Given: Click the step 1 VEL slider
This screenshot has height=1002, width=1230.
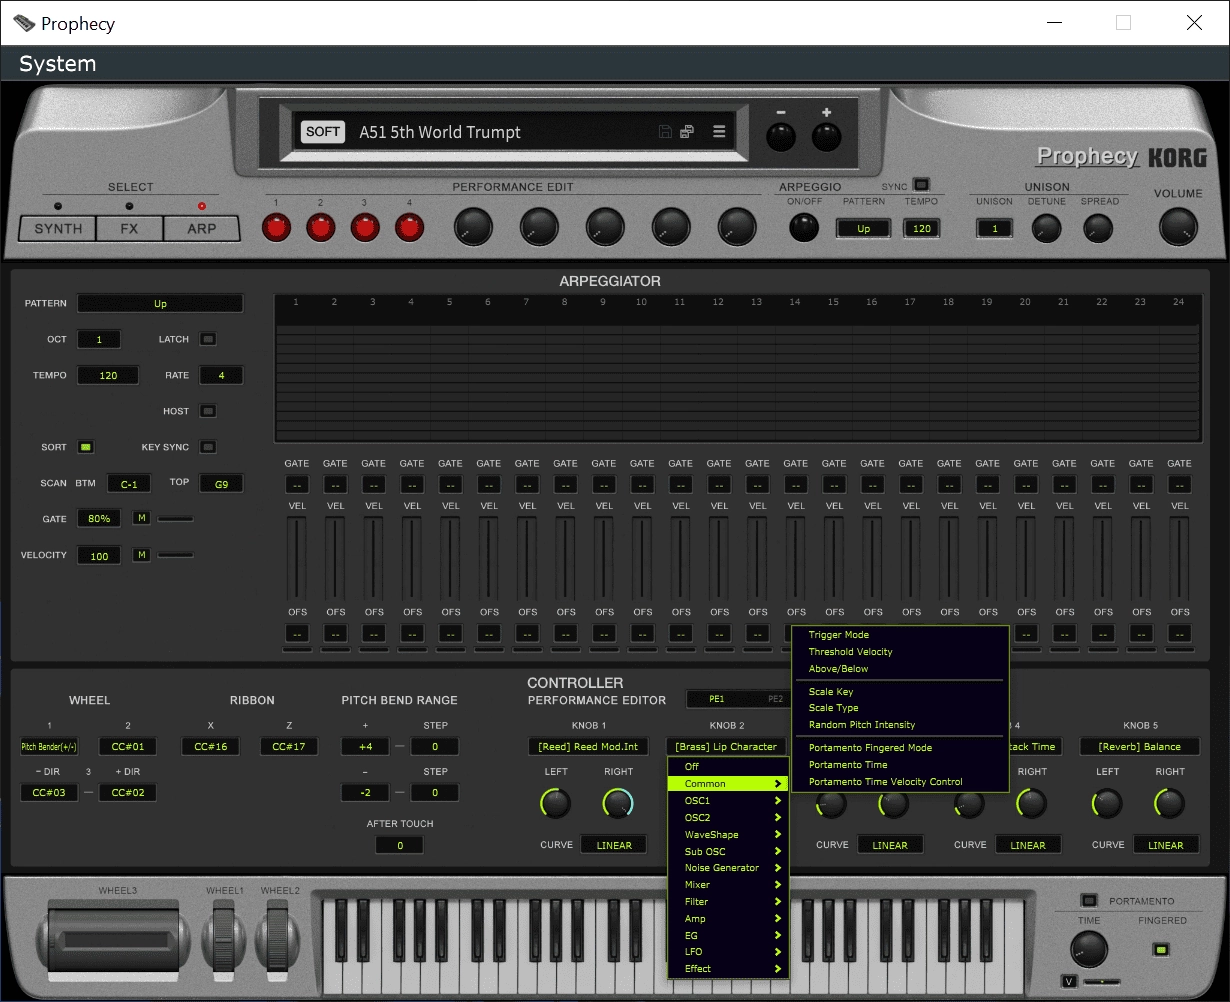Looking at the screenshot, I should [297, 558].
